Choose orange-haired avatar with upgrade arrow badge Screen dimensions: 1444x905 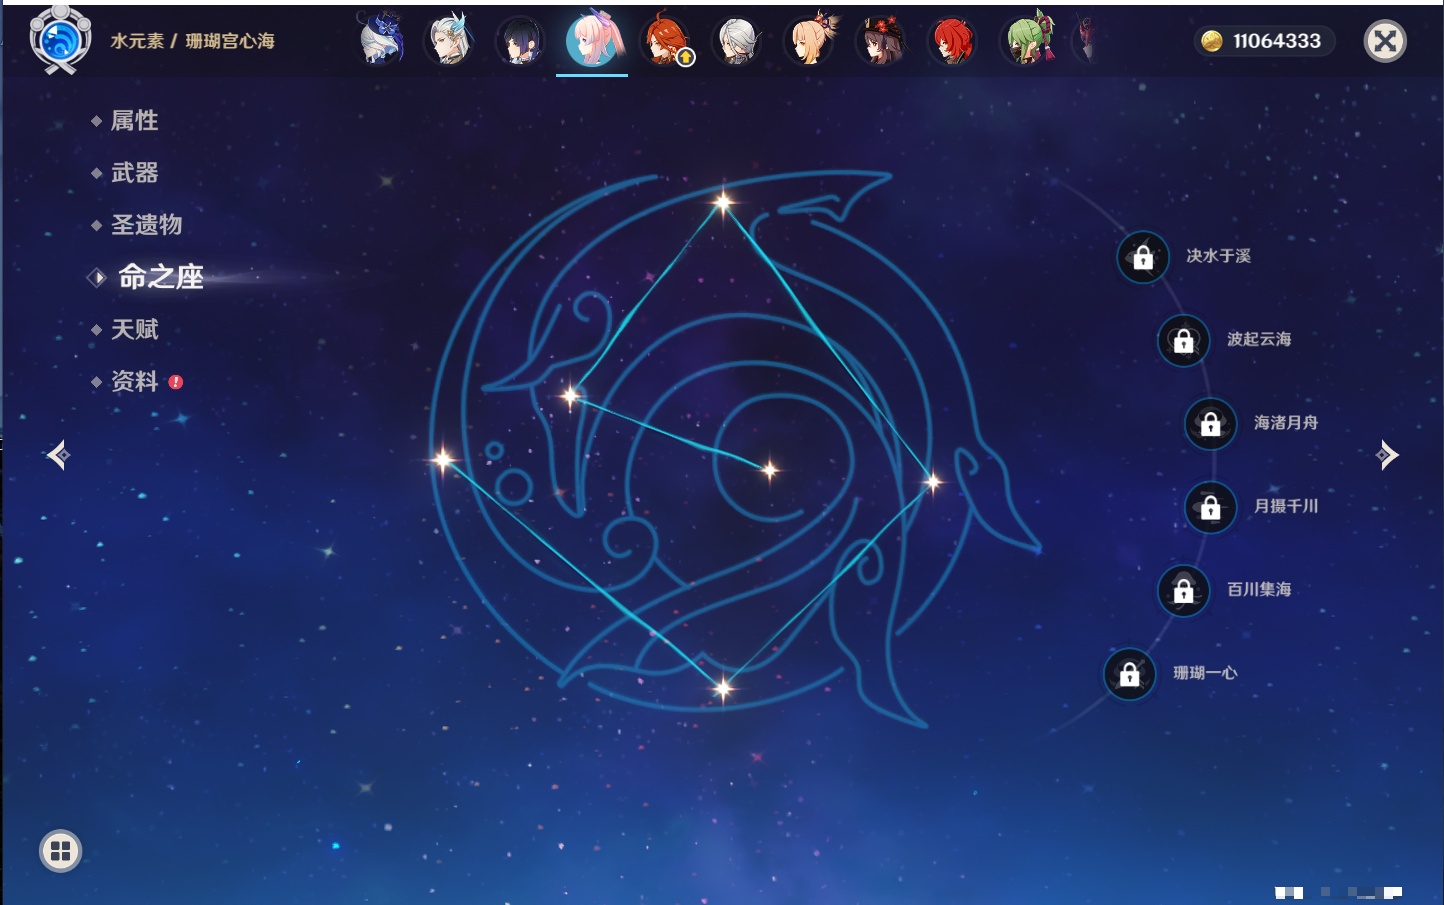pos(665,42)
